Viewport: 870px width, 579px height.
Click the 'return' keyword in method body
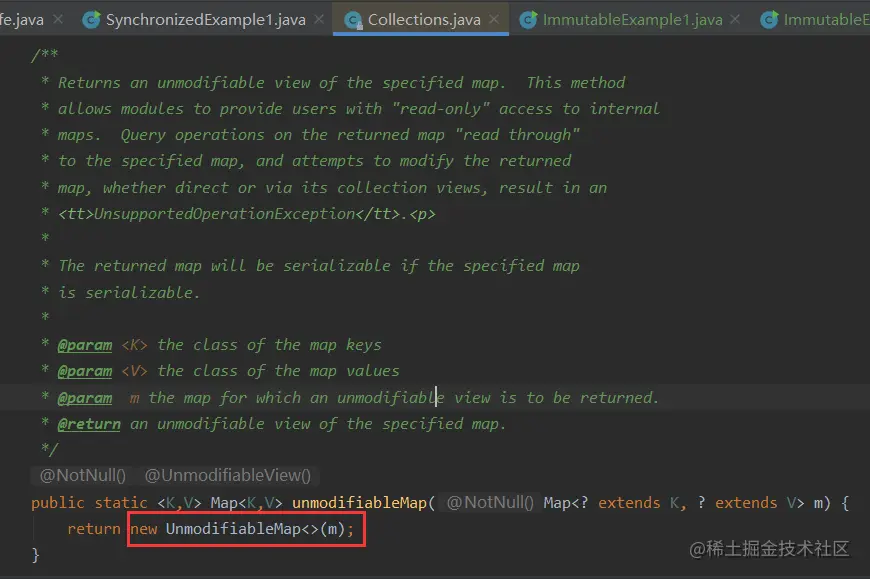pyautogui.click(x=94, y=529)
